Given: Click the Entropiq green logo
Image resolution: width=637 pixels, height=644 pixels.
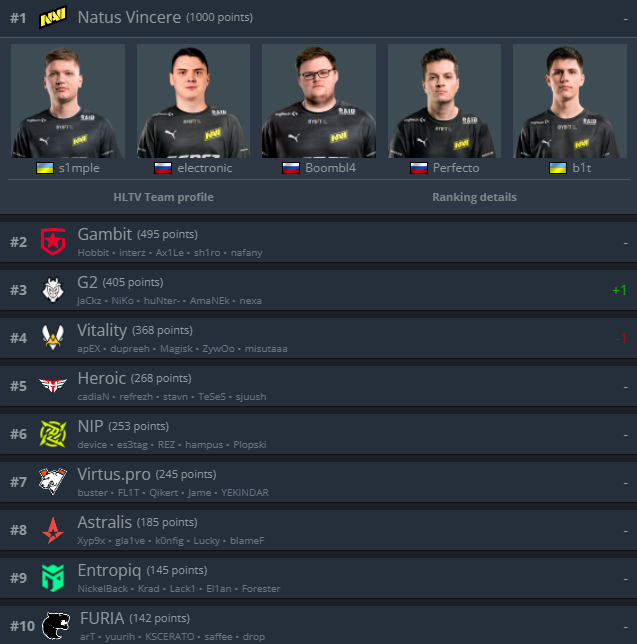Looking at the screenshot, I should tap(53, 578).
